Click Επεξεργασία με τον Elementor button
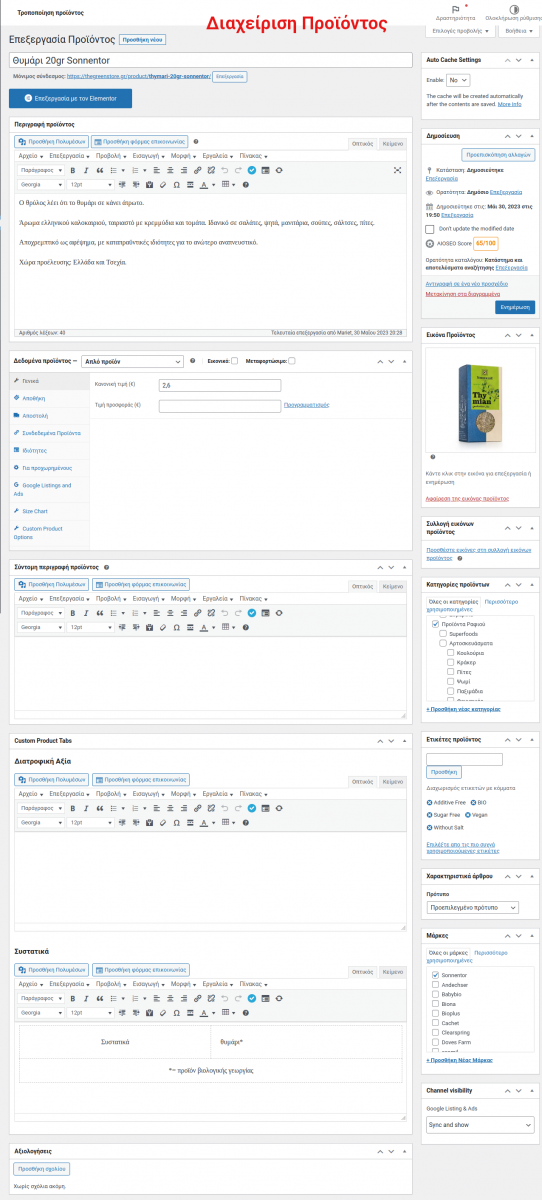This screenshot has width=542, height=1200. point(70,99)
